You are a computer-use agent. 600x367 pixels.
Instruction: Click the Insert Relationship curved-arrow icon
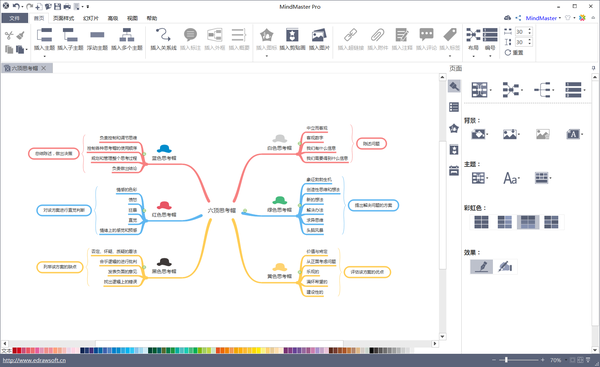(163, 35)
